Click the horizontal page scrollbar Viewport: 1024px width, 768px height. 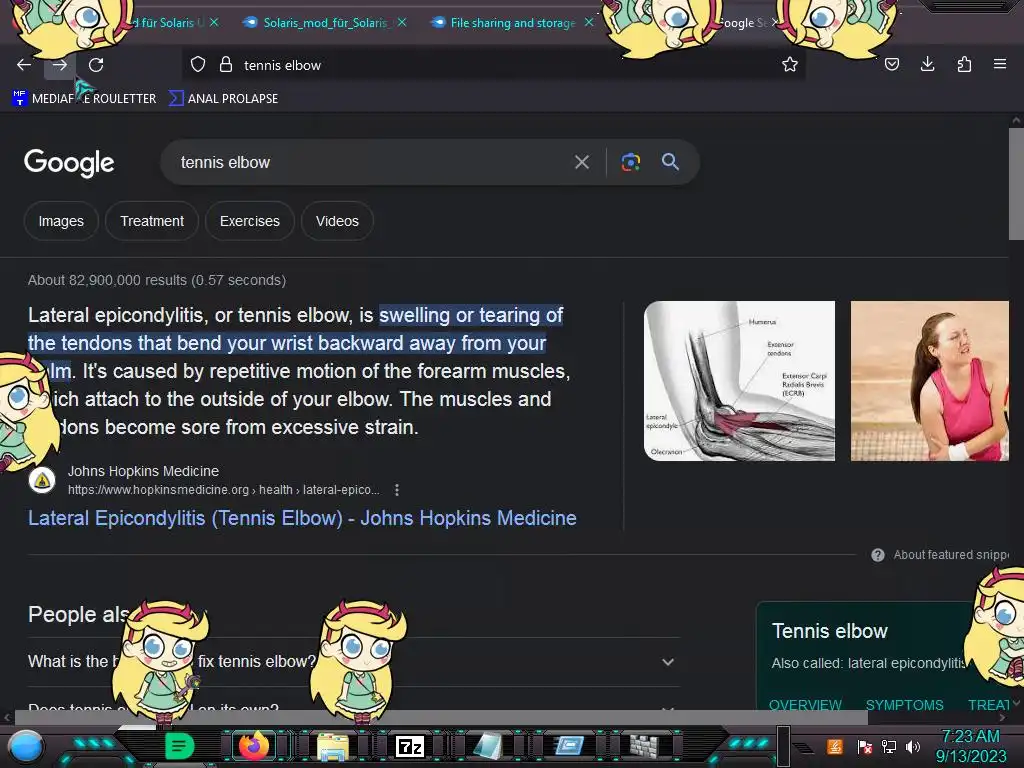click(441, 717)
